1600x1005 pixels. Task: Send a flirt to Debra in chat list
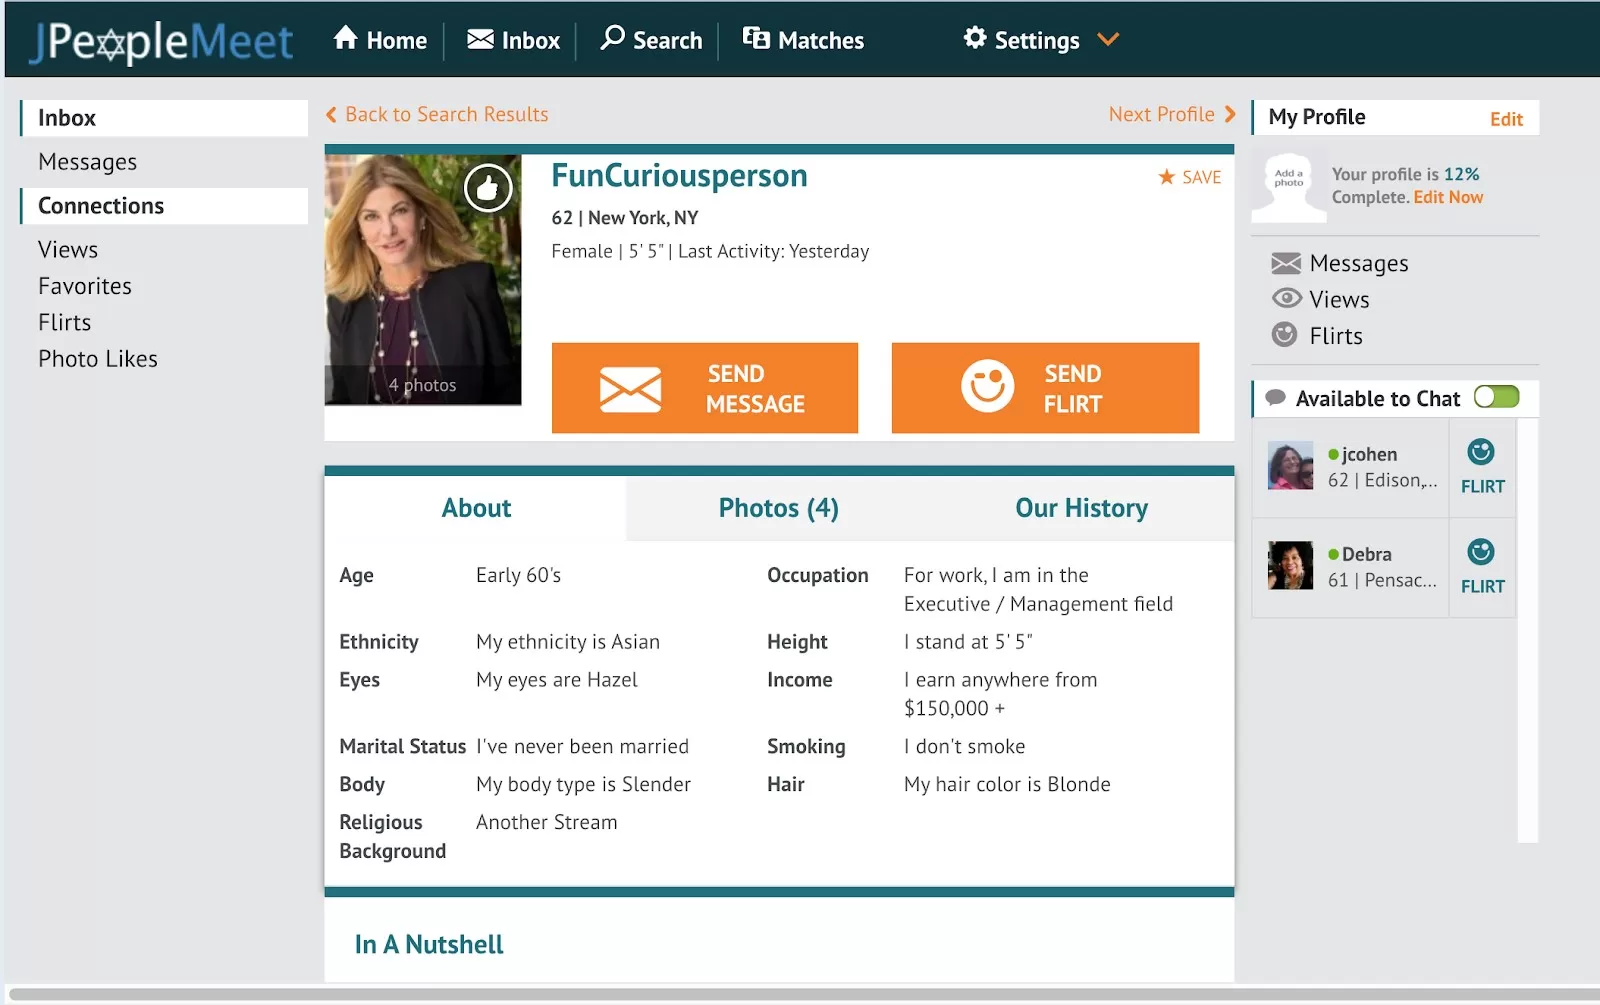(x=1481, y=553)
